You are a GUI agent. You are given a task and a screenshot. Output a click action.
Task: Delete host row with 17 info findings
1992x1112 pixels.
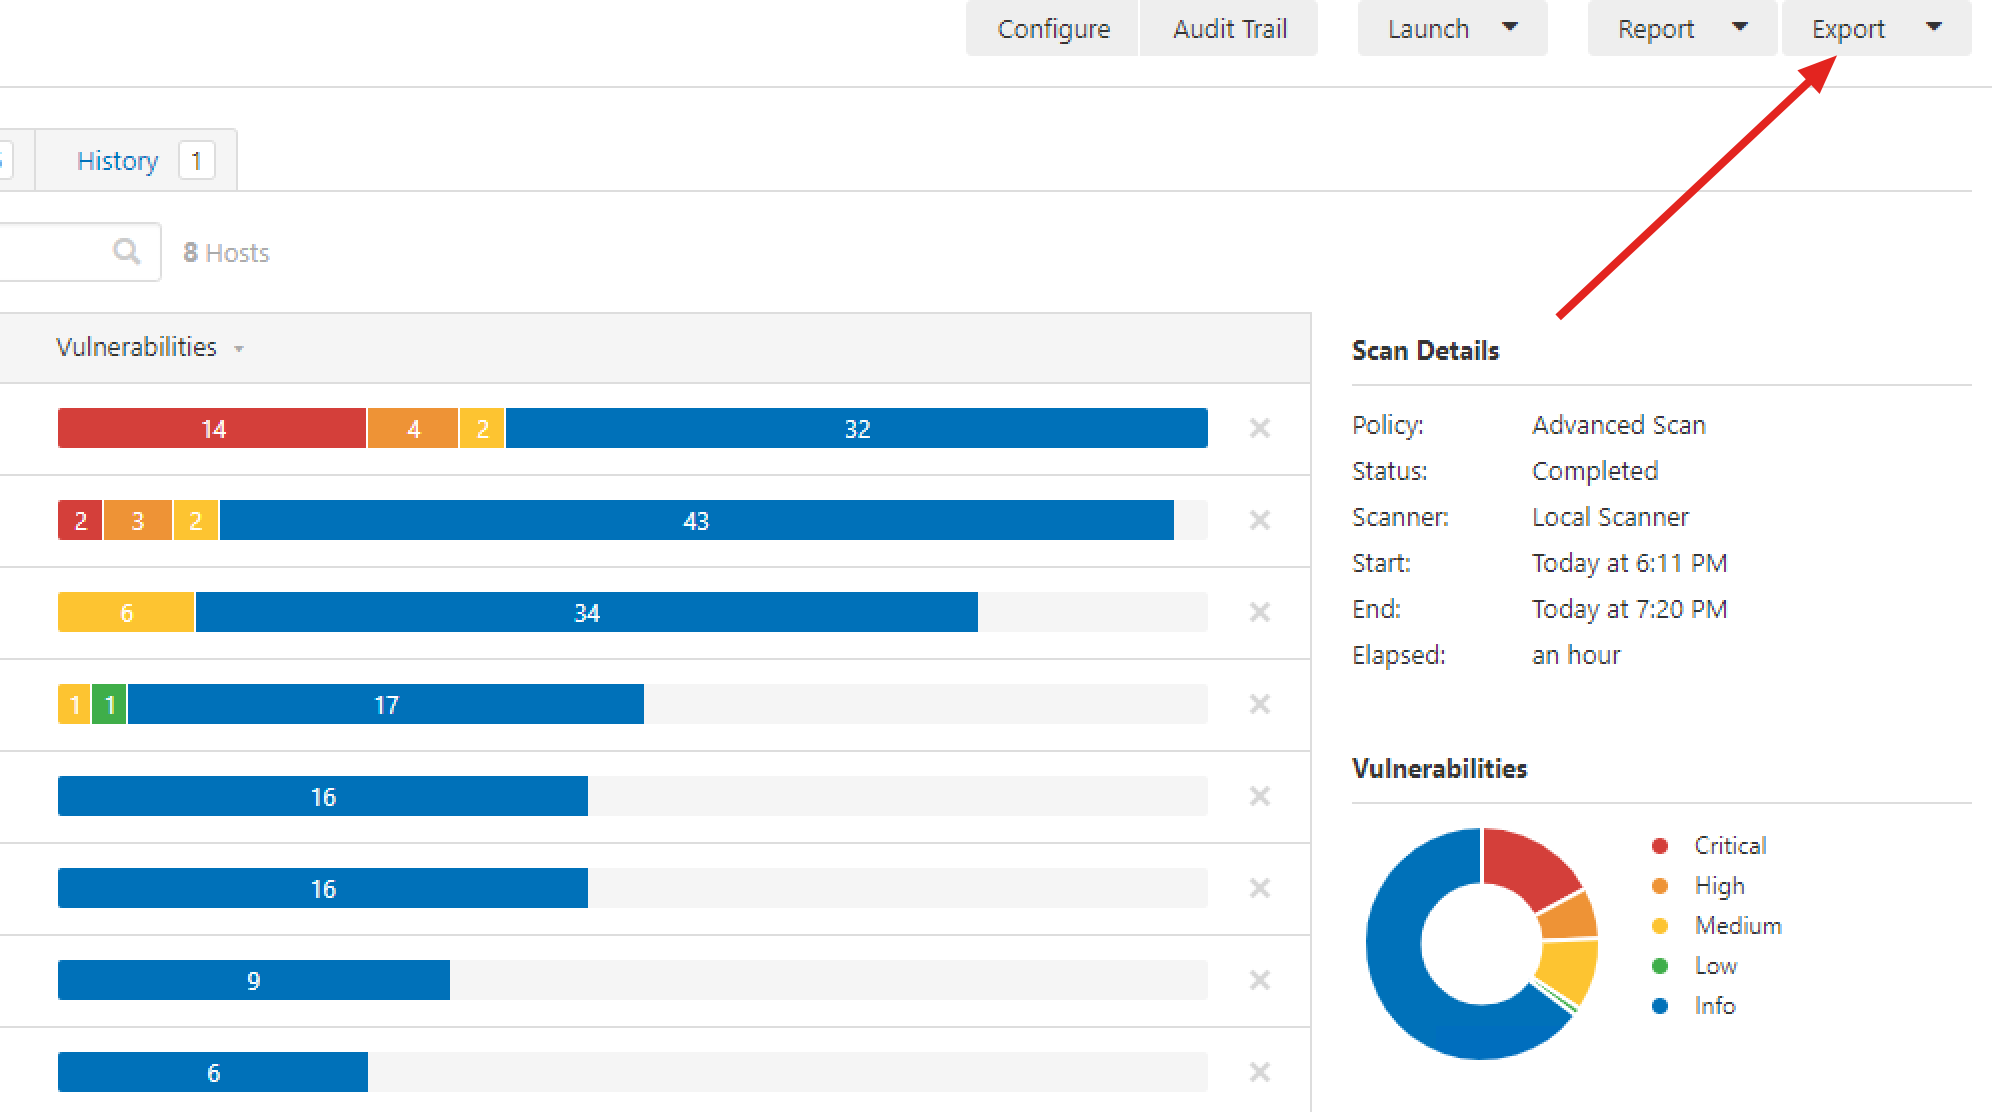click(1259, 704)
